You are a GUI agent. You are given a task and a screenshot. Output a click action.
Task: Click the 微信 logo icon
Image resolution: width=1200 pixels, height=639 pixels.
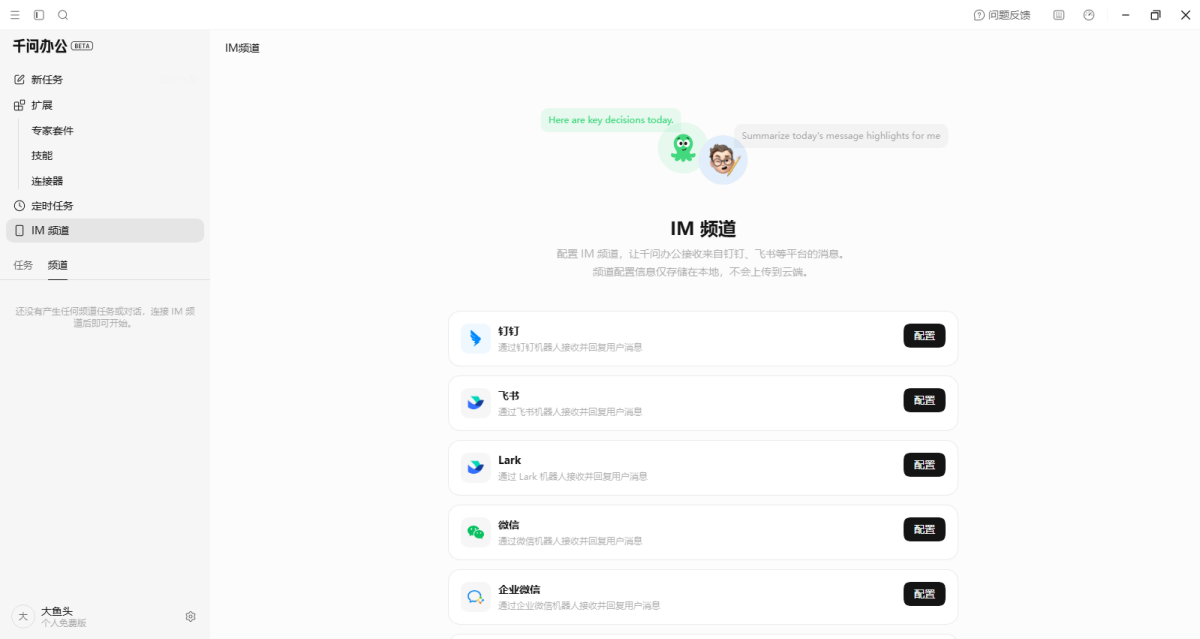click(475, 532)
